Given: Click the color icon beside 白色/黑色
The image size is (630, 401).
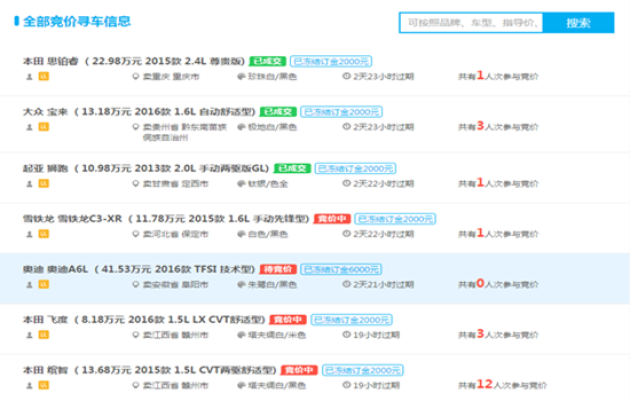Looking at the screenshot, I should click(241, 234).
